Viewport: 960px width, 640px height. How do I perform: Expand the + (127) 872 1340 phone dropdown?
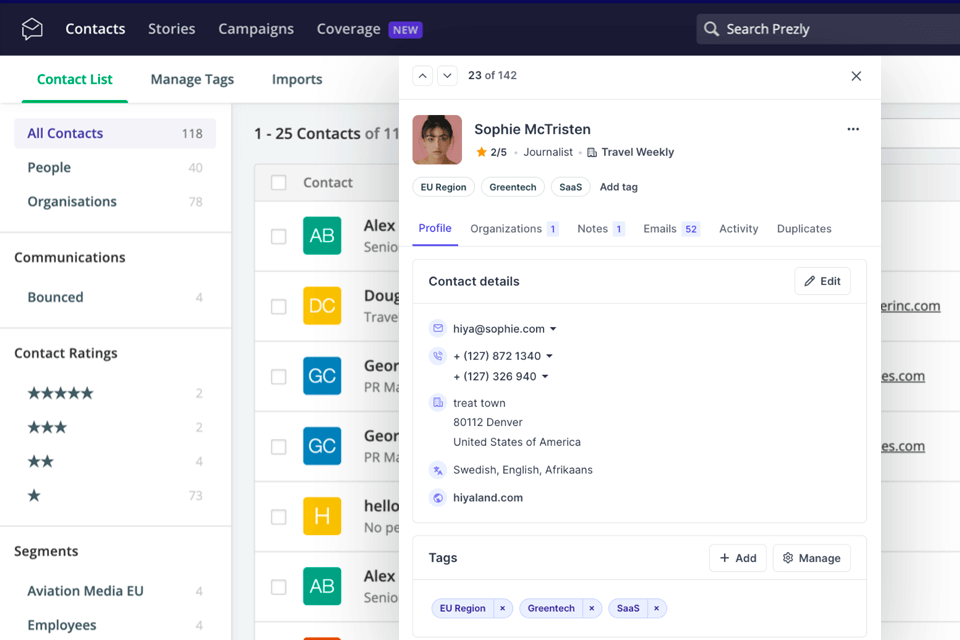[549, 356]
